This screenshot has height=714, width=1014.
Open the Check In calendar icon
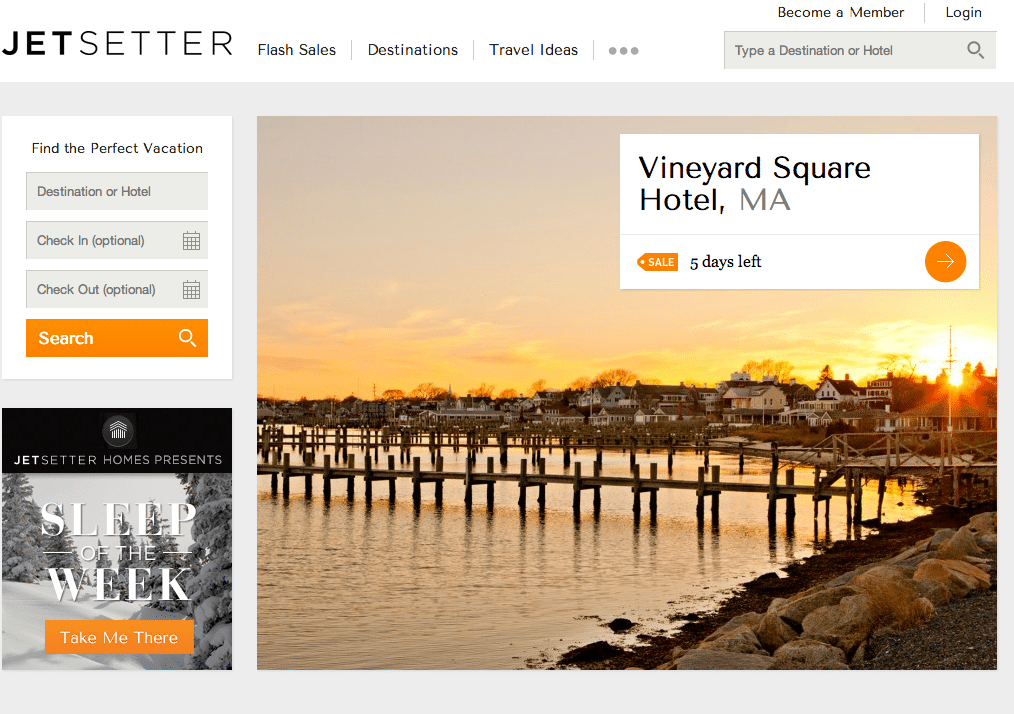pos(191,241)
